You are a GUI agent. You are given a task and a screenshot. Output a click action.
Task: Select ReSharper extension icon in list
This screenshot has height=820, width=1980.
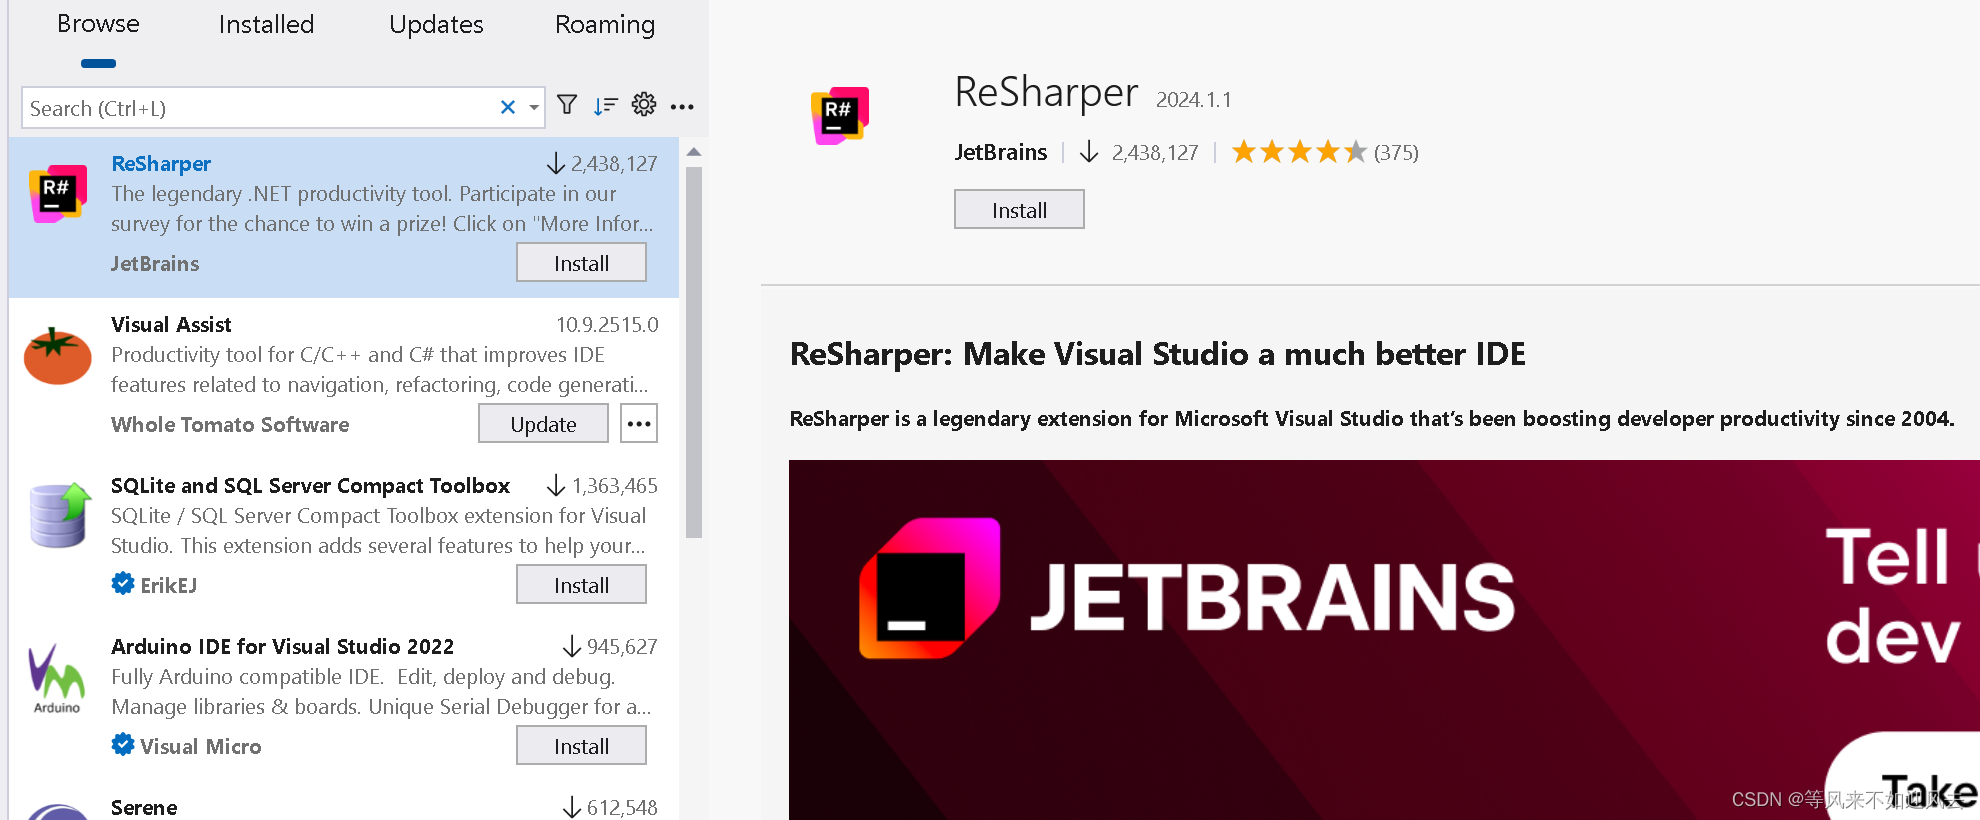click(x=58, y=194)
